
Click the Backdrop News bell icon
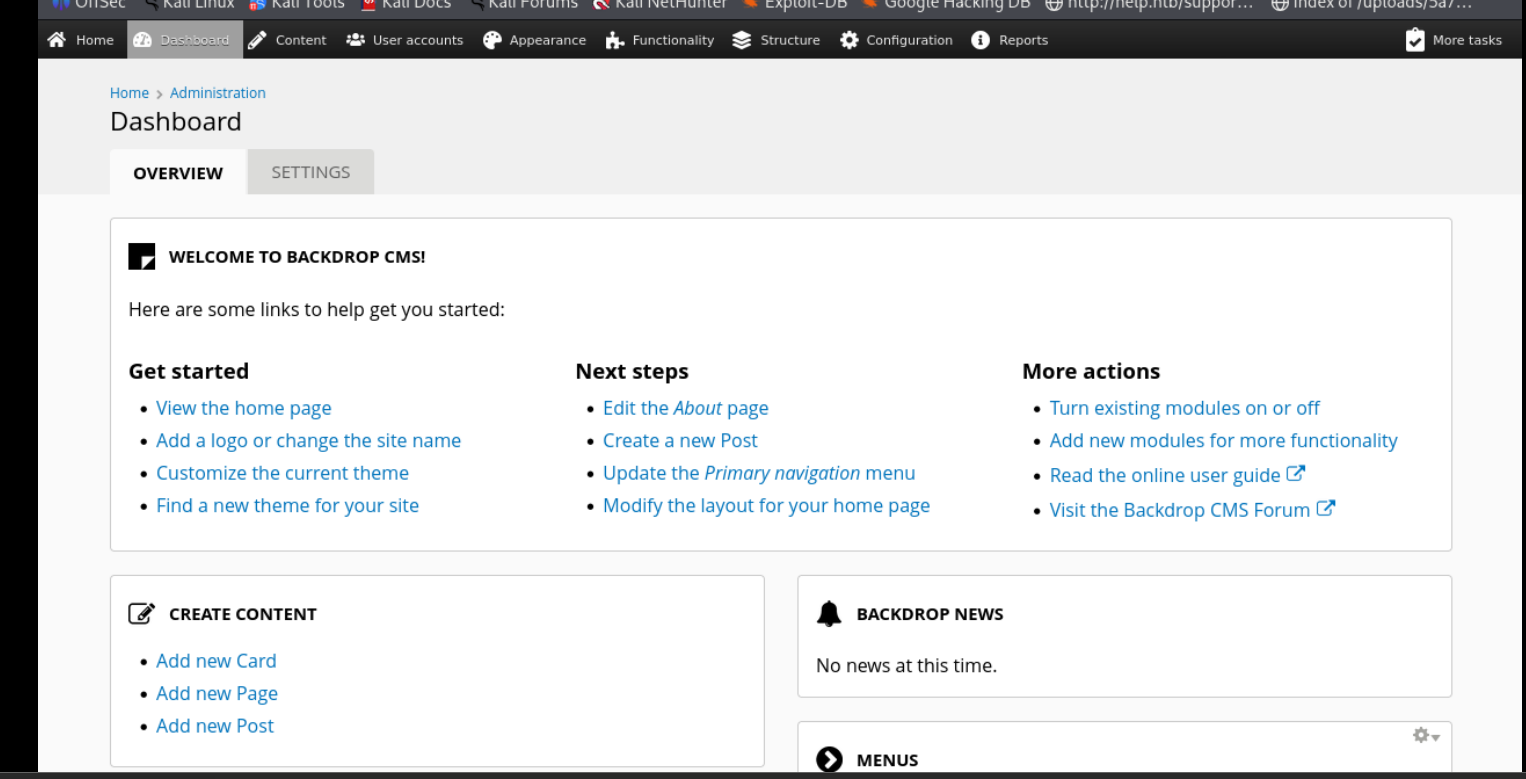(x=829, y=615)
